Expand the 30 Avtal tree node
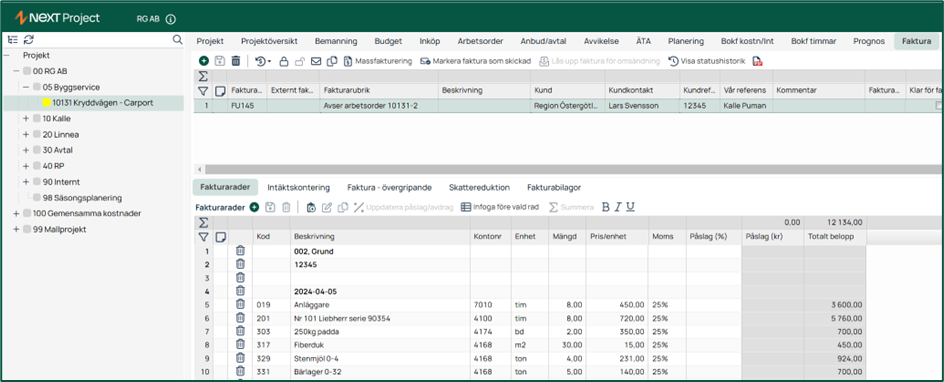This screenshot has height=382, width=944. pyautogui.click(x=26, y=150)
